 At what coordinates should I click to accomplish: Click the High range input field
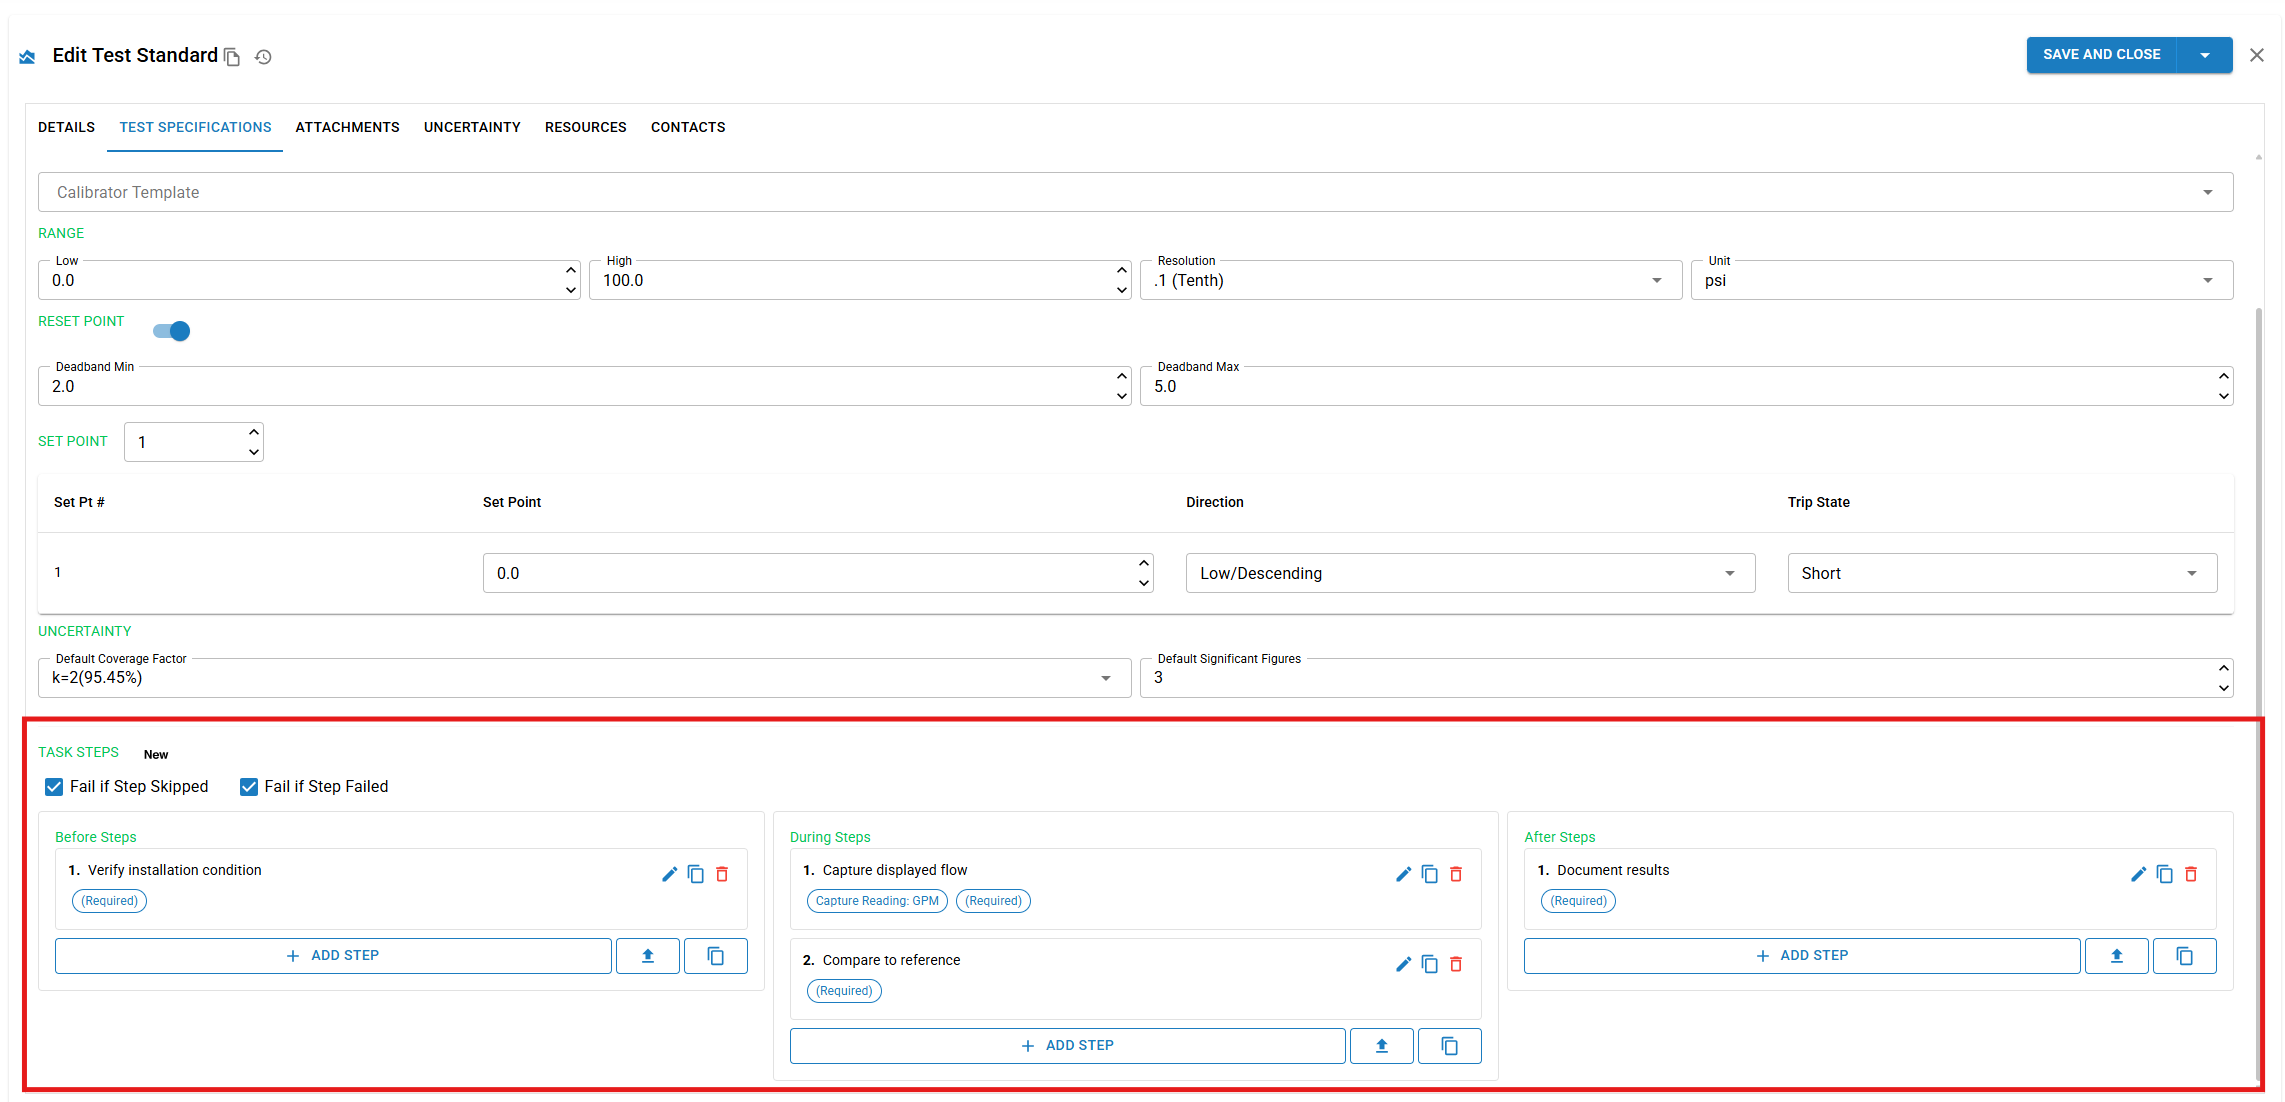tap(860, 280)
